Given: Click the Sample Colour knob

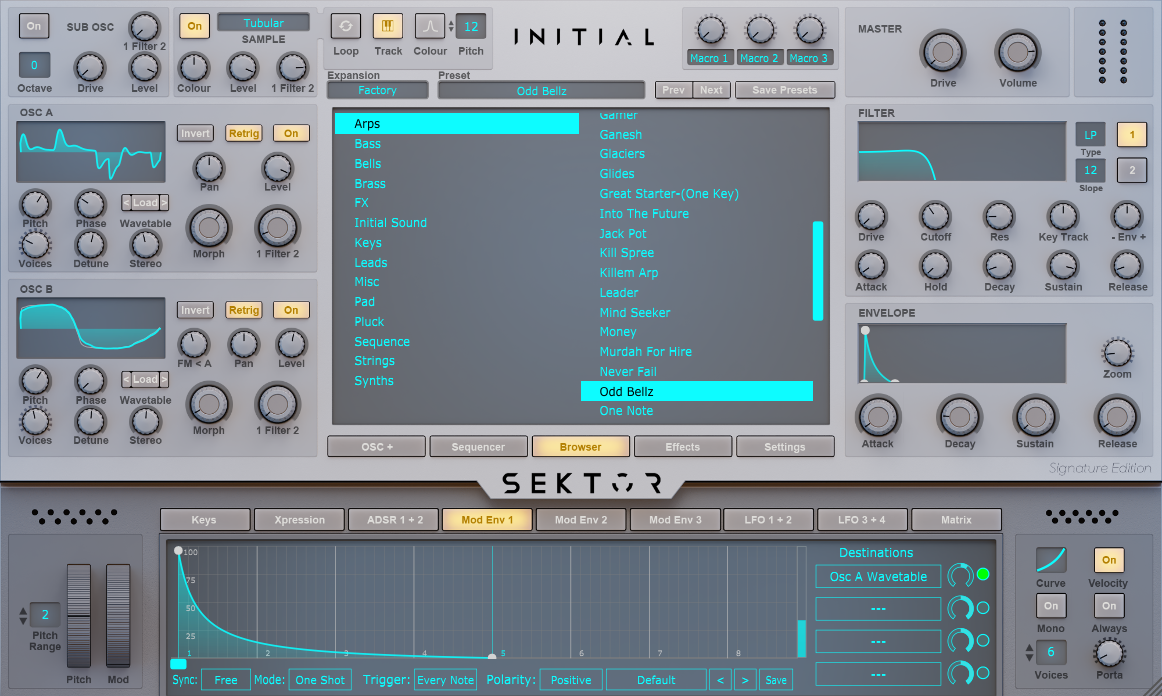Looking at the screenshot, I should [193, 68].
